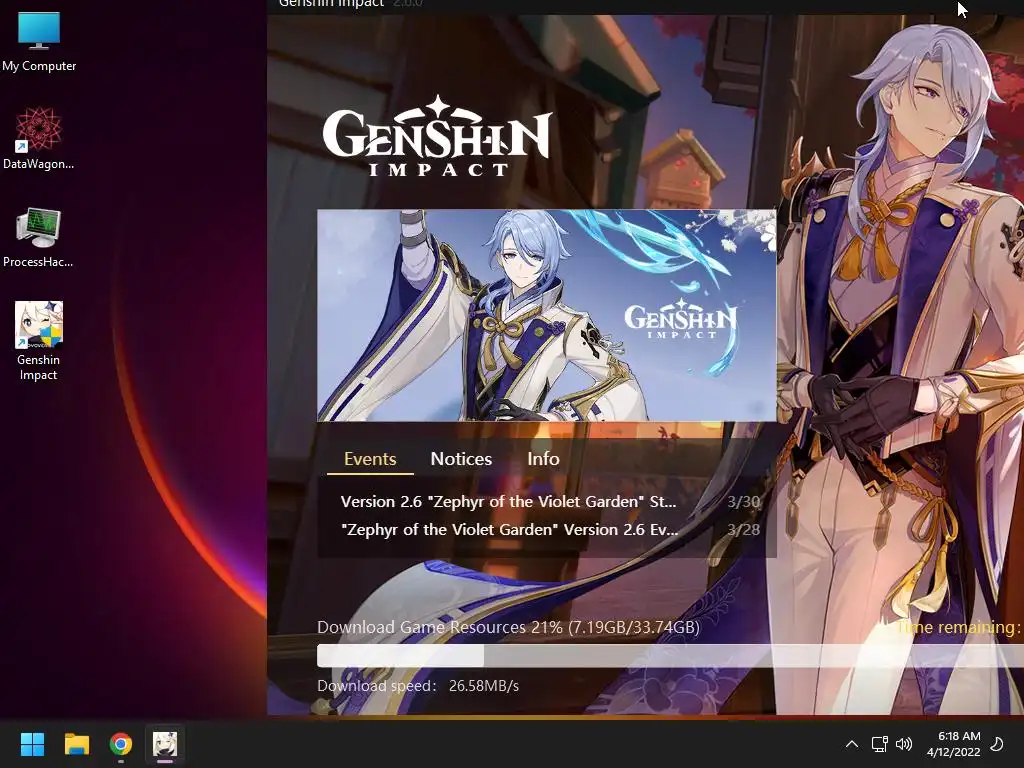Open the focus assist moon icon
The height and width of the screenshot is (768, 1024).
tap(997, 744)
